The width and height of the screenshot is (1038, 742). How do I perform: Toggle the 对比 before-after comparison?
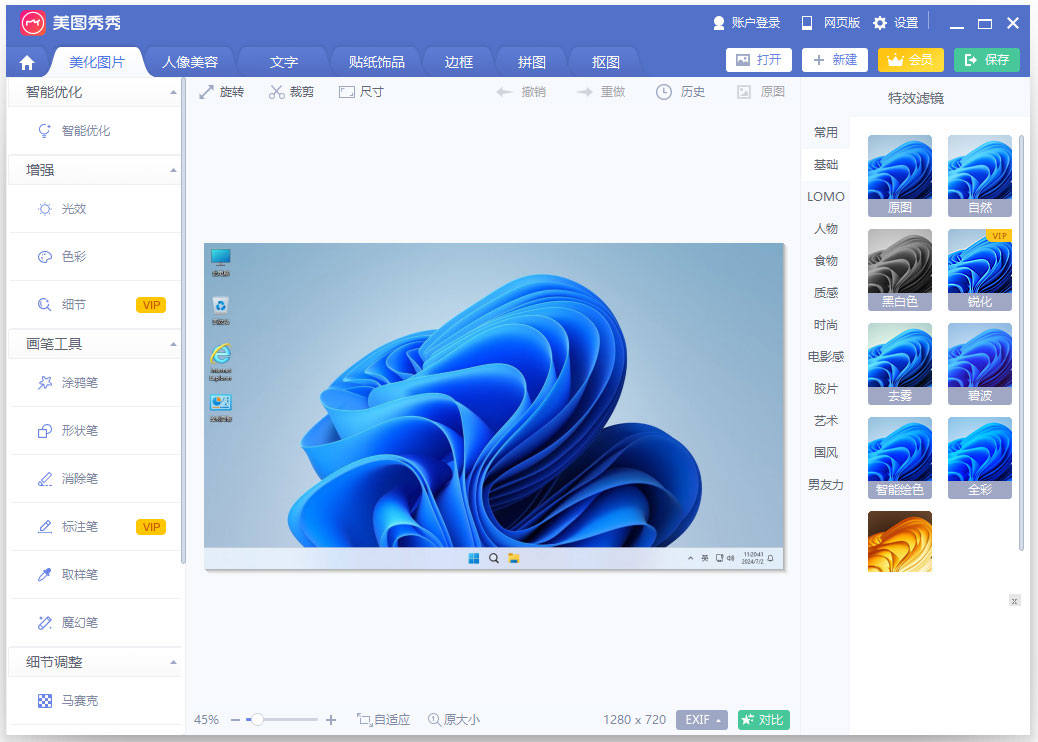tap(762, 719)
